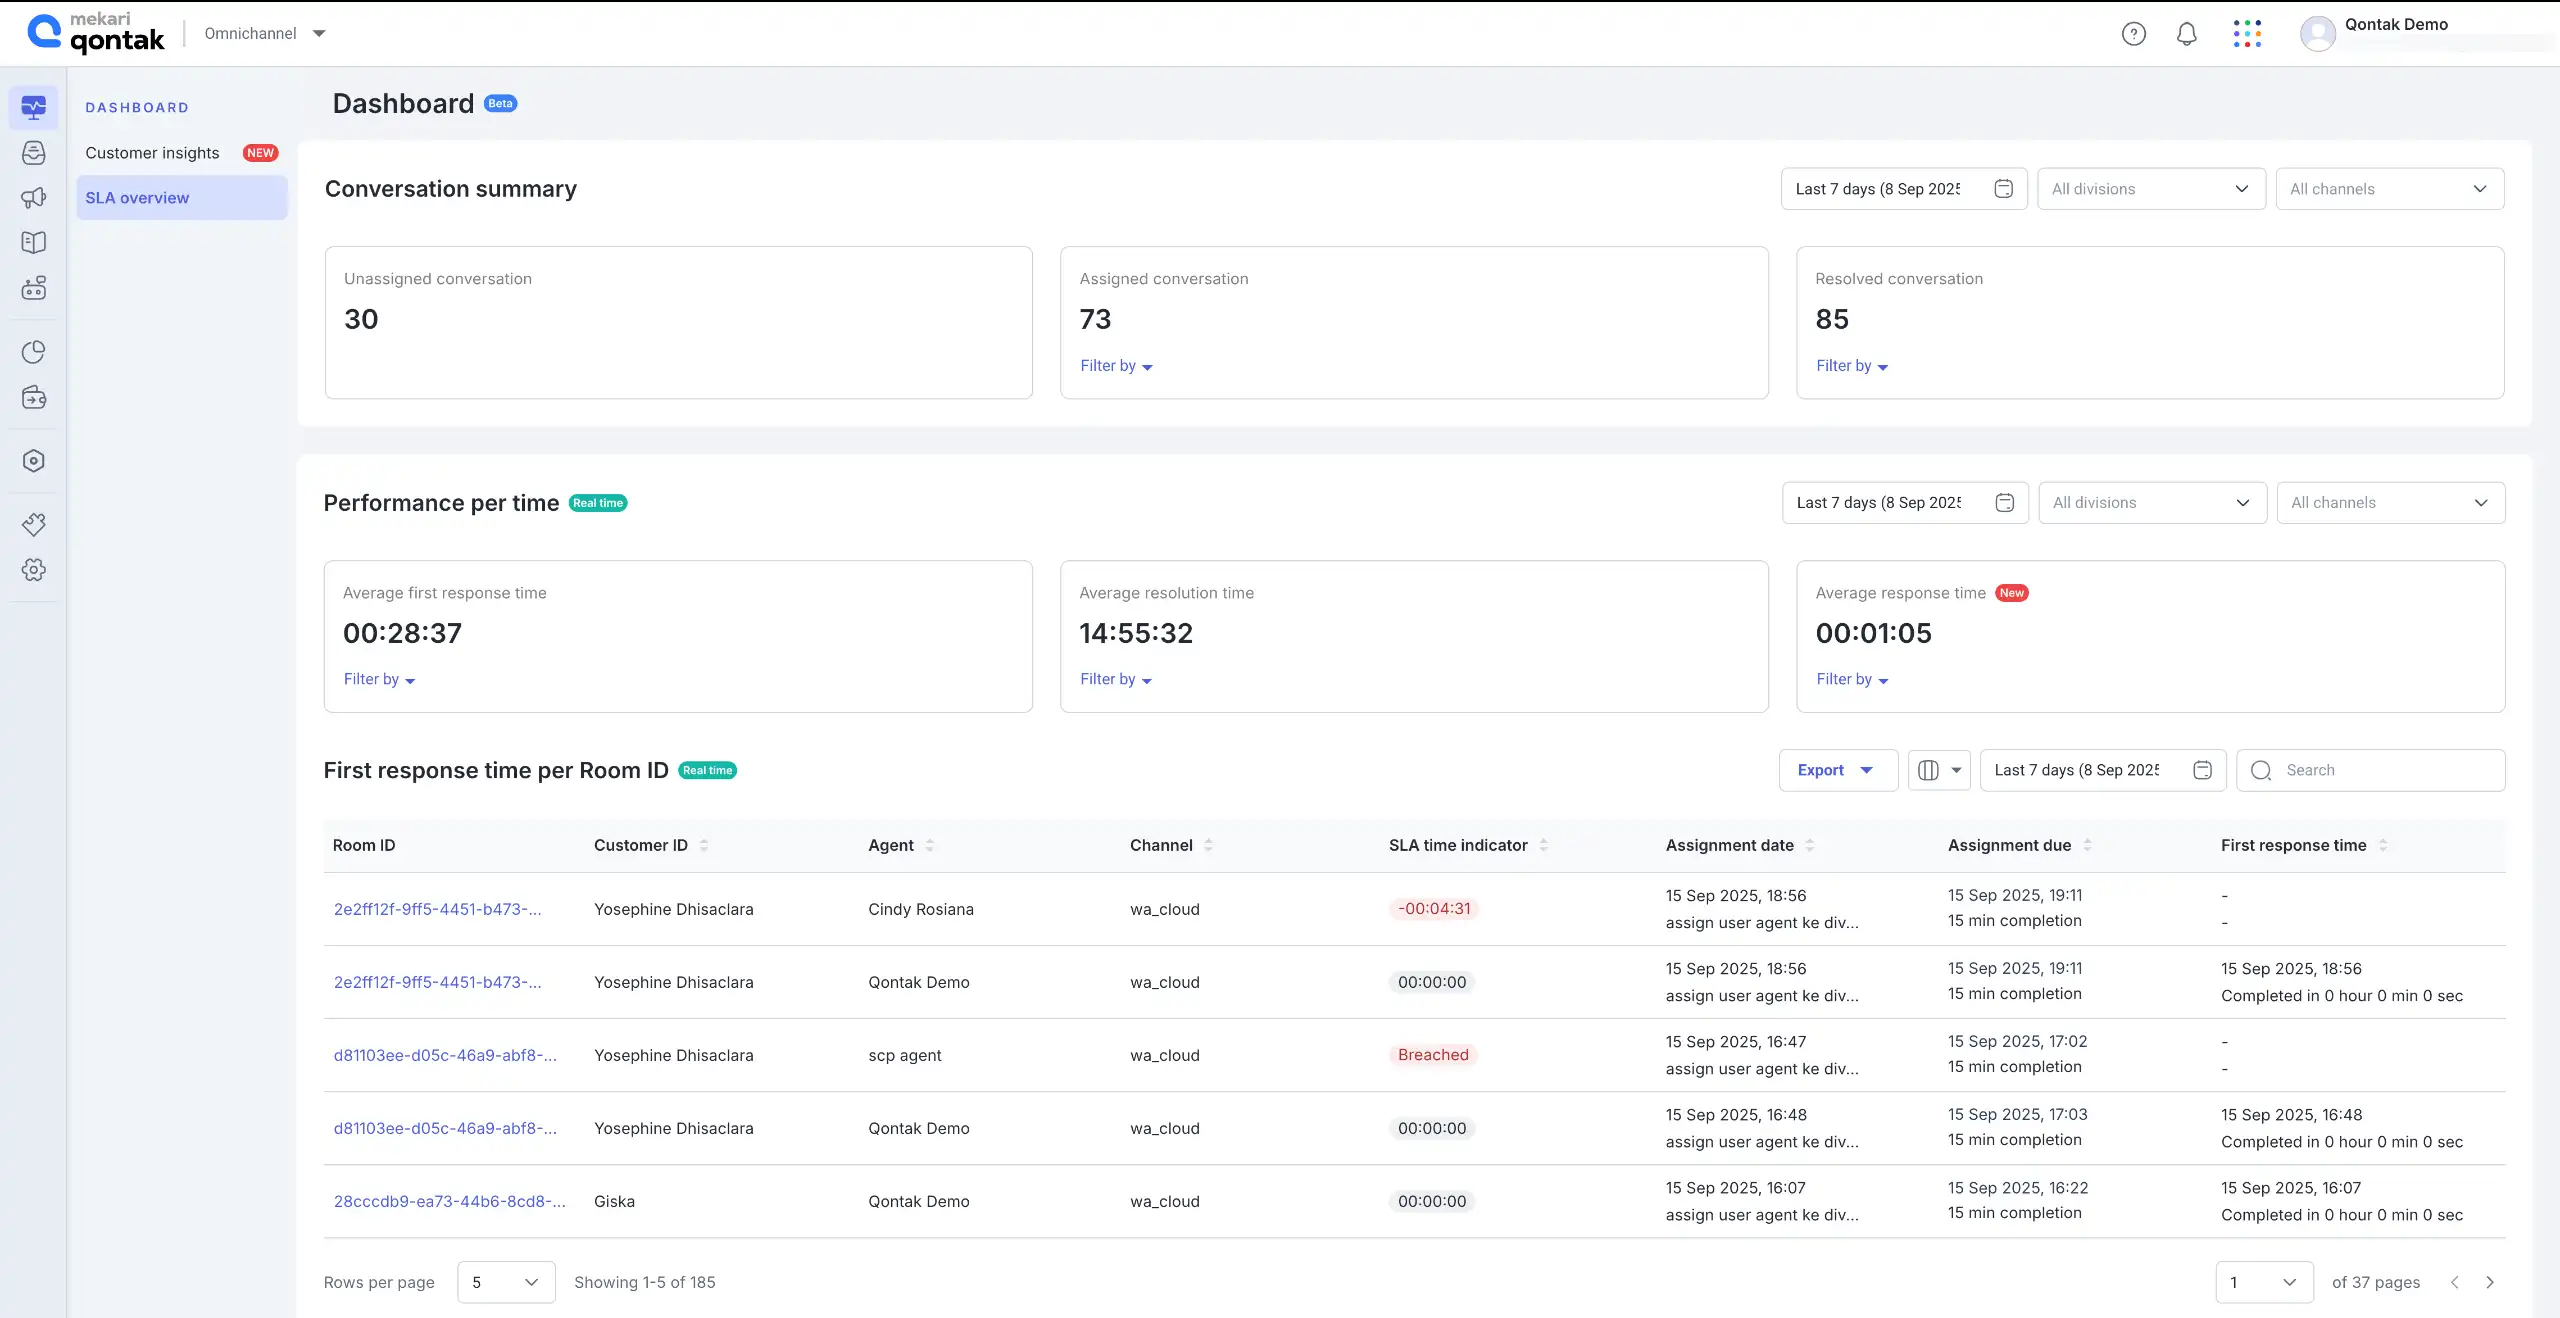Open room link 28cccdb9-ea73-44b6-8cd8
The image size is (2560, 1318).
[449, 1201]
